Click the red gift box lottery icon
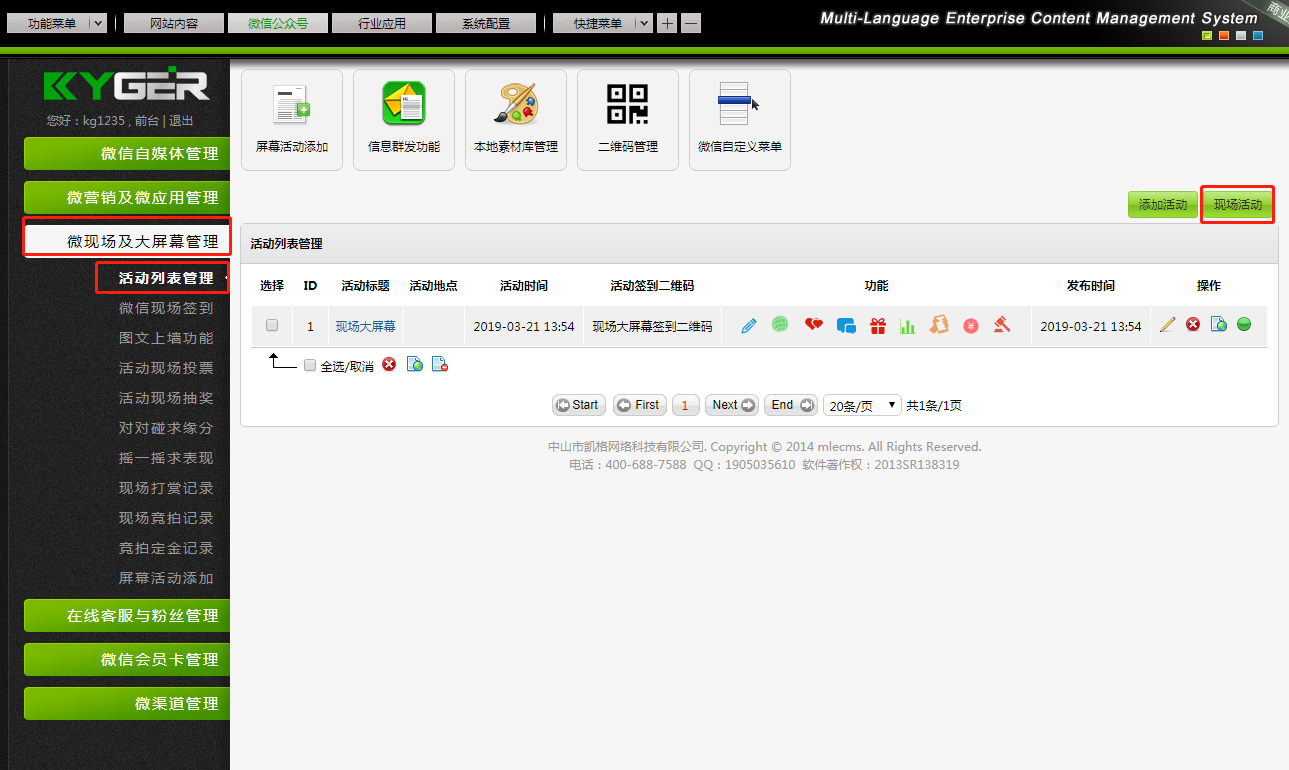 click(x=878, y=325)
